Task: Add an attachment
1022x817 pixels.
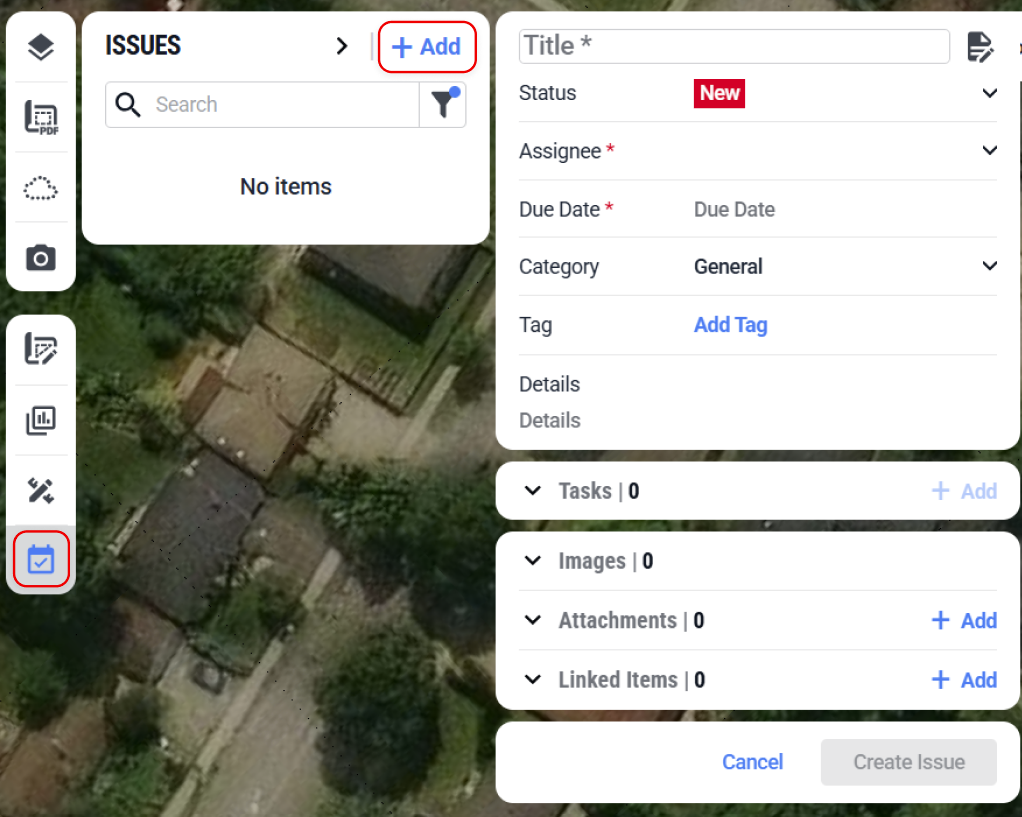Action: [x=964, y=620]
